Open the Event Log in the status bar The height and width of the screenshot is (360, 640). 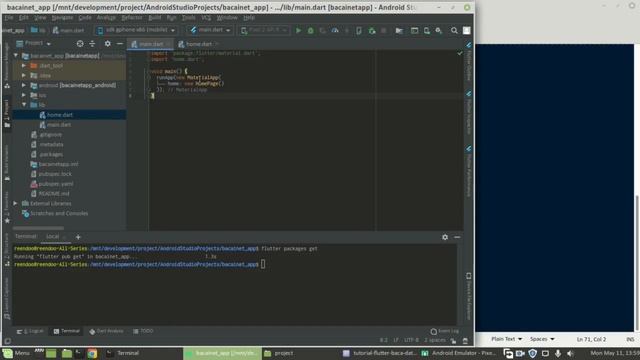click(x=445, y=331)
